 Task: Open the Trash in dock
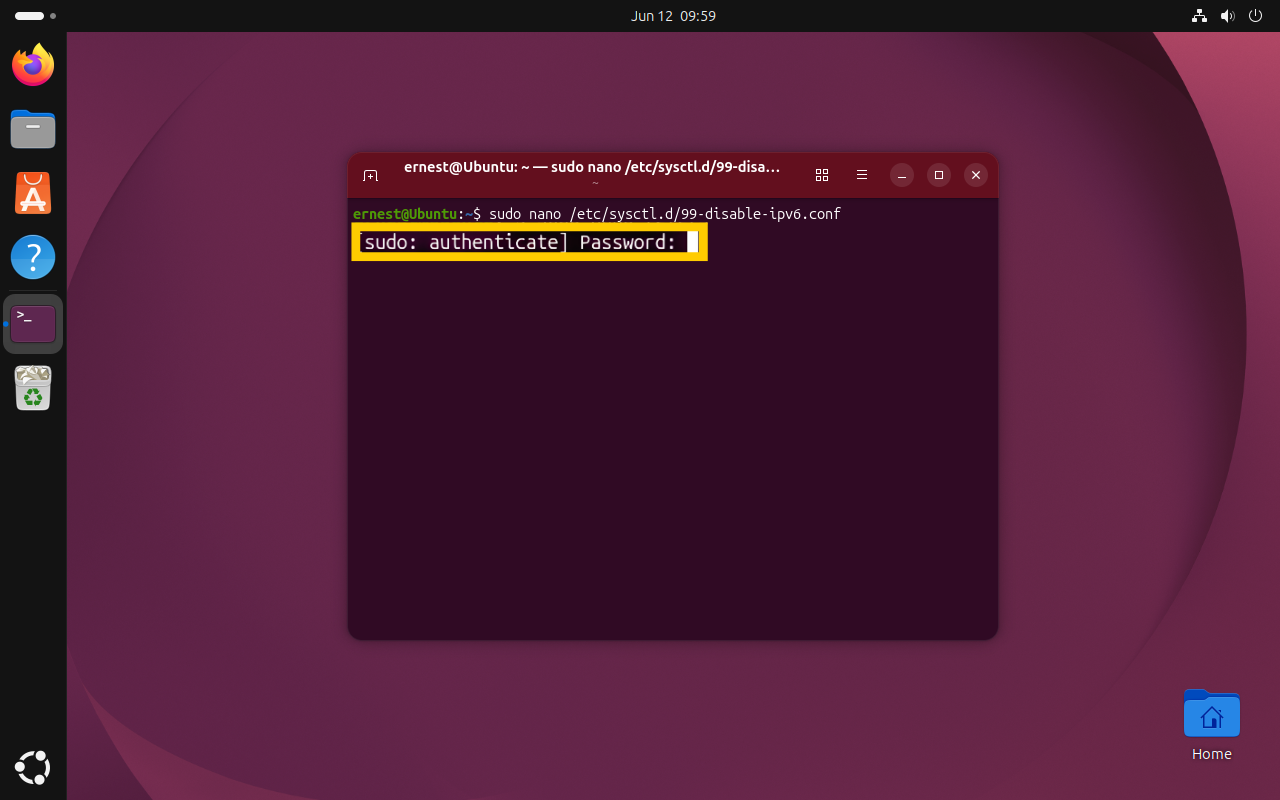[33, 388]
